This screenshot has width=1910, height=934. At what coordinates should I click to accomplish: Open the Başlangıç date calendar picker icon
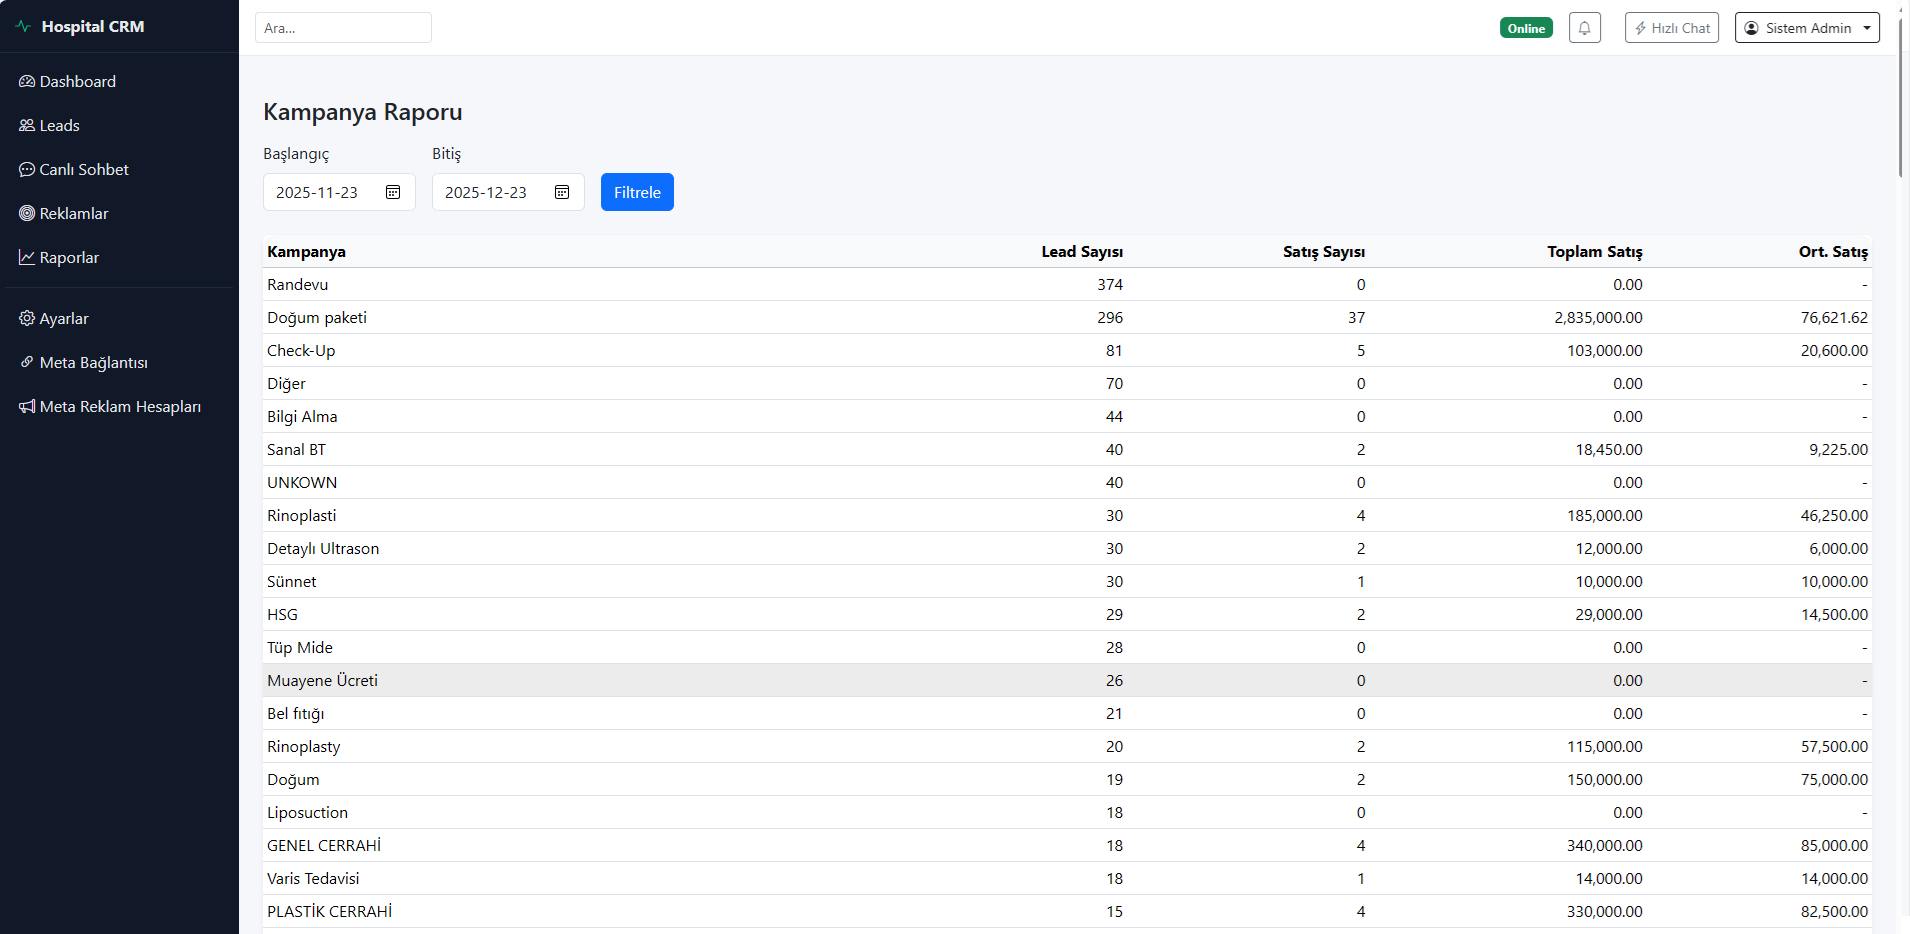pos(393,192)
